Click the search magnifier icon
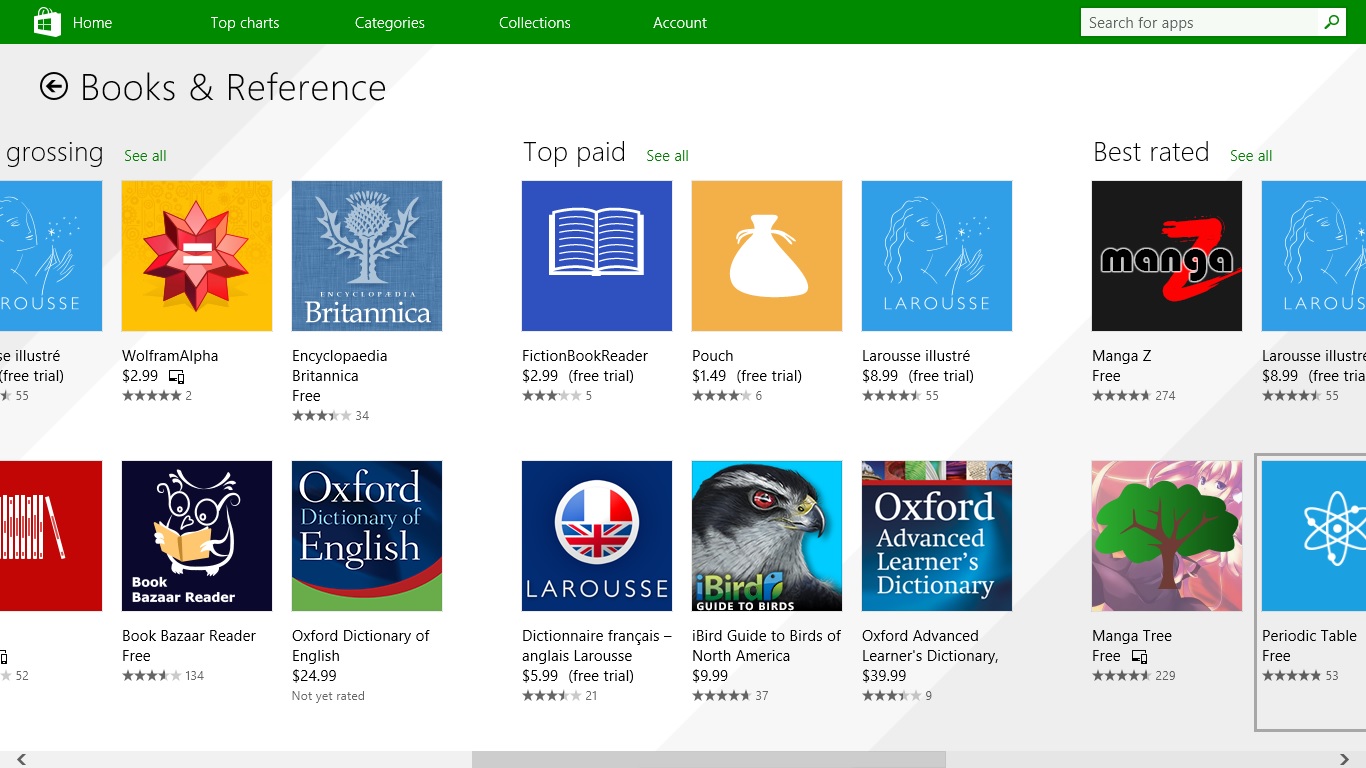Viewport: 1366px width, 768px height. pos(1331,22)
